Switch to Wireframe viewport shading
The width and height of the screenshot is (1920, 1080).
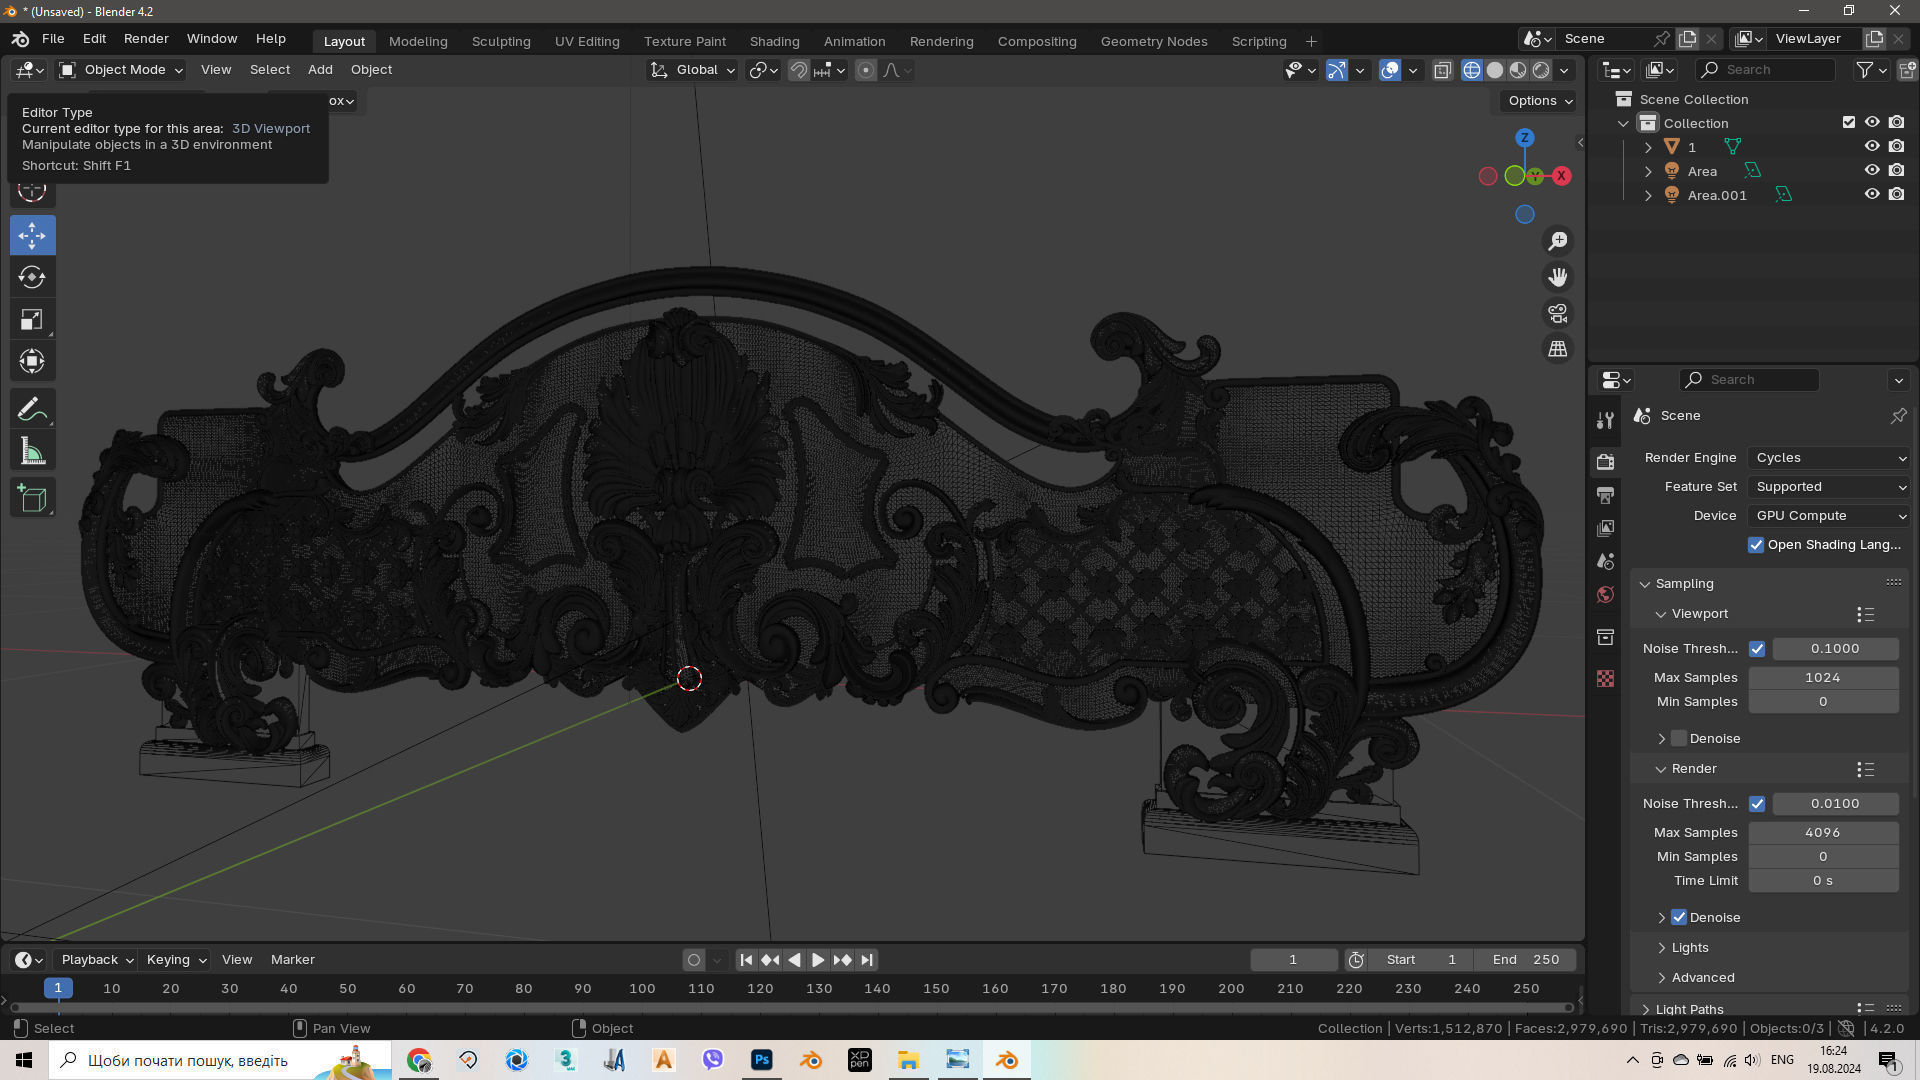point(1472,70)
